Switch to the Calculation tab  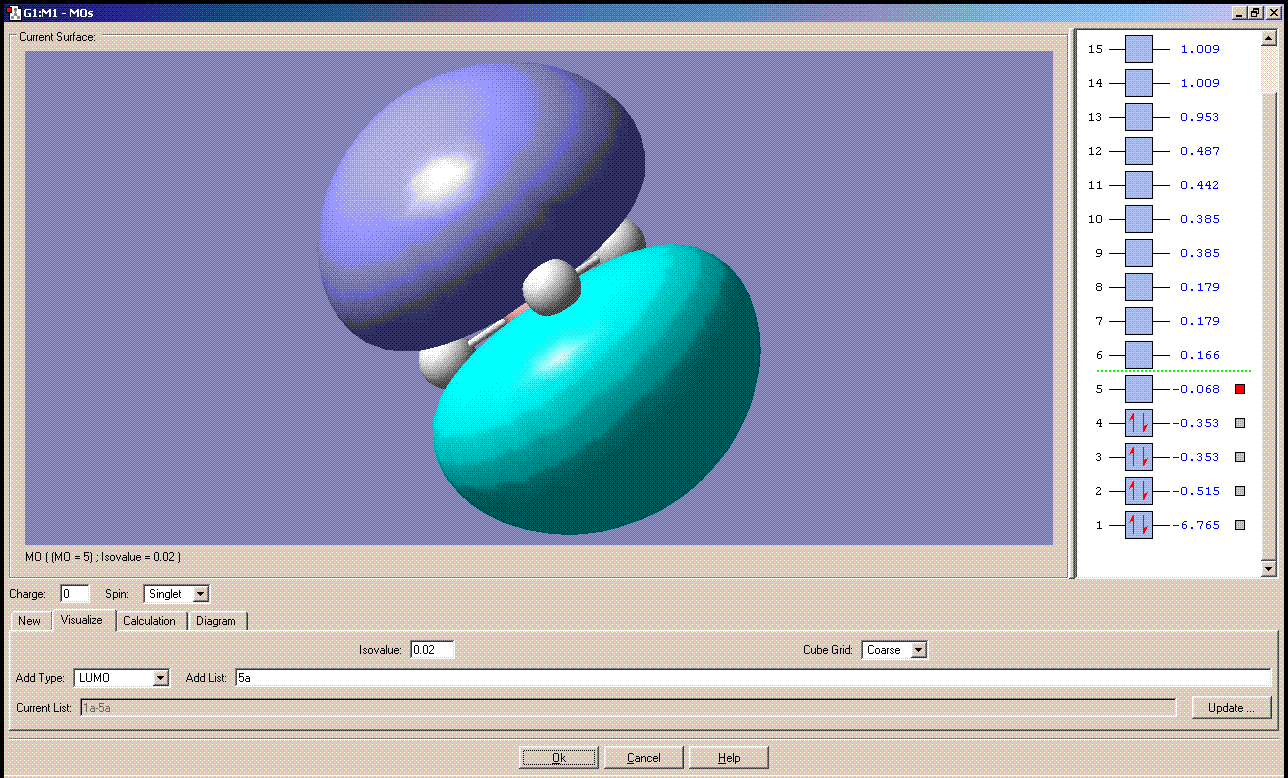click(x=150, y=621)
